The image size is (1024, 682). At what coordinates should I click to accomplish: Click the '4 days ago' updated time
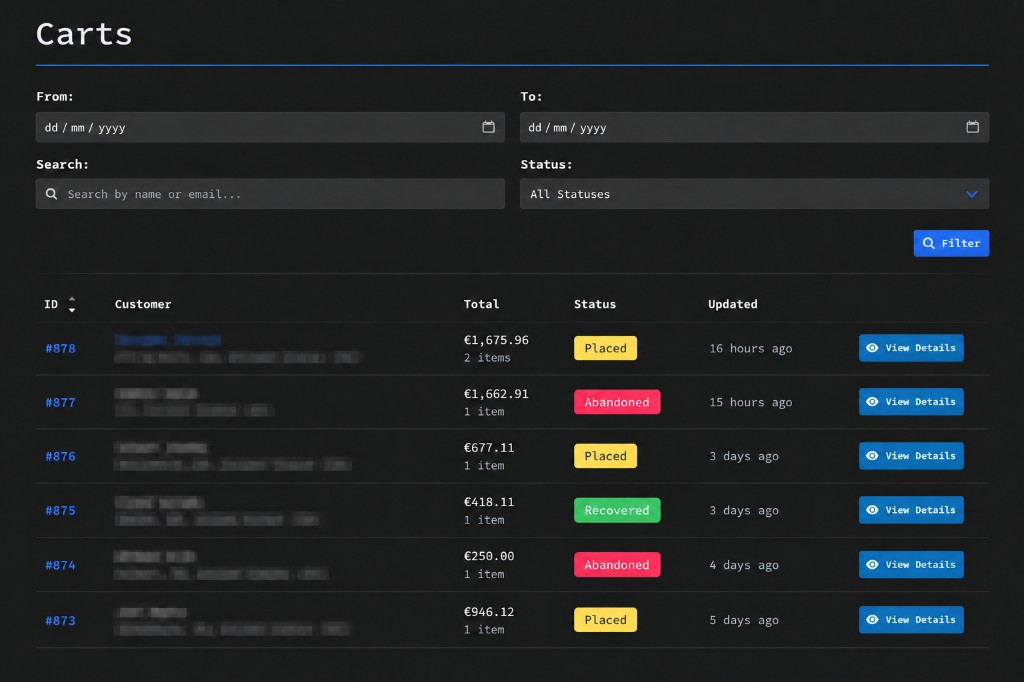point(744,565)
